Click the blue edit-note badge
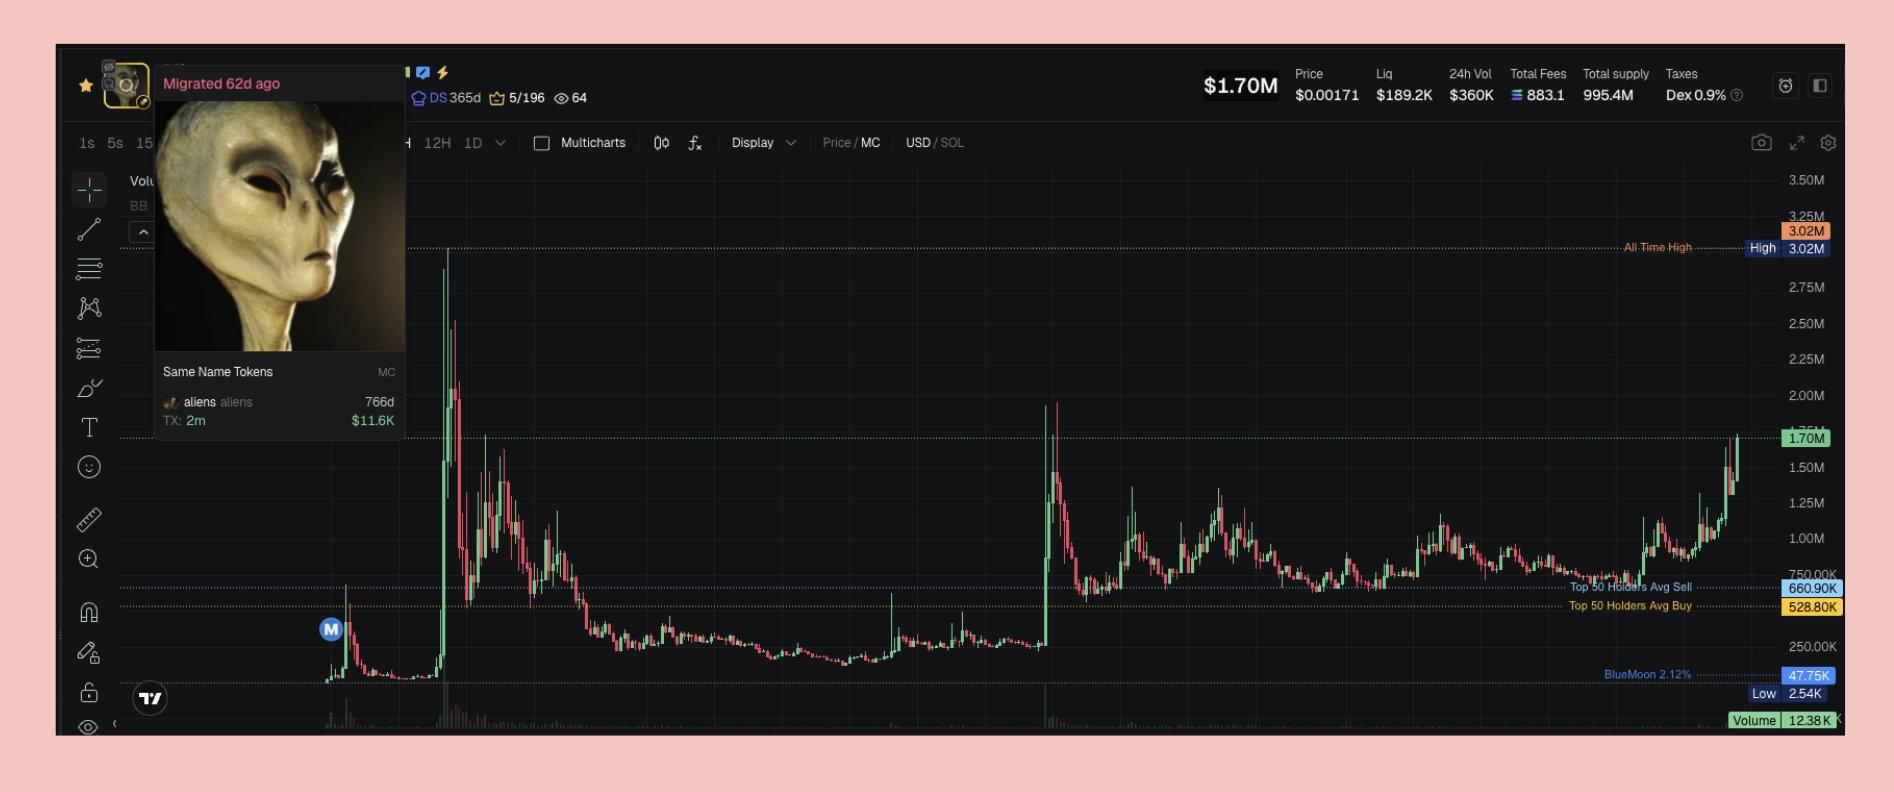 [x=423, y=72]
